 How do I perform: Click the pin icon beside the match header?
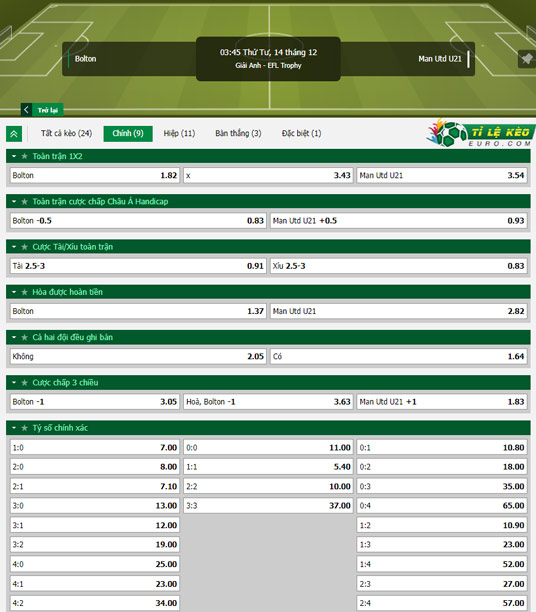coord(526,59)
